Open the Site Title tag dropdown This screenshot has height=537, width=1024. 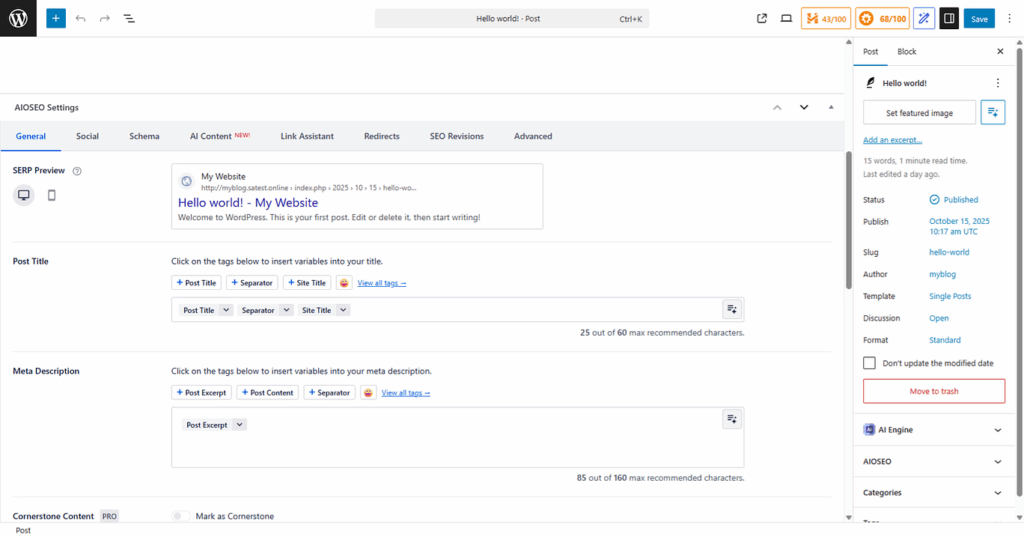(x=342, y=310)
